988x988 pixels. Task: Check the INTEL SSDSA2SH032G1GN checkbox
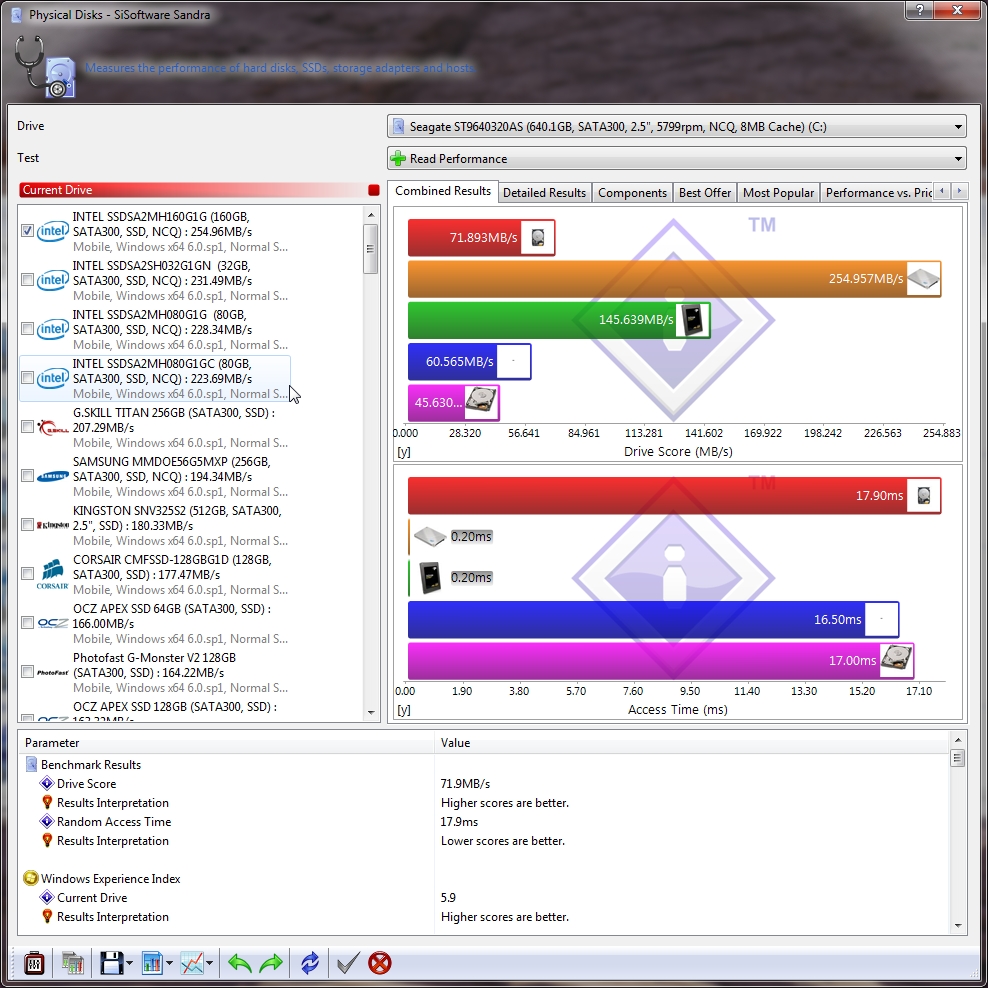pos(27,280)
